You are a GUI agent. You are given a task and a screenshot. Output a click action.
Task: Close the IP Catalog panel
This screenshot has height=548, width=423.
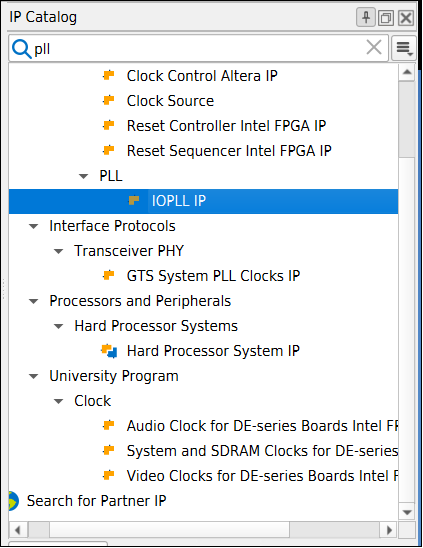(x=406, y=17)
